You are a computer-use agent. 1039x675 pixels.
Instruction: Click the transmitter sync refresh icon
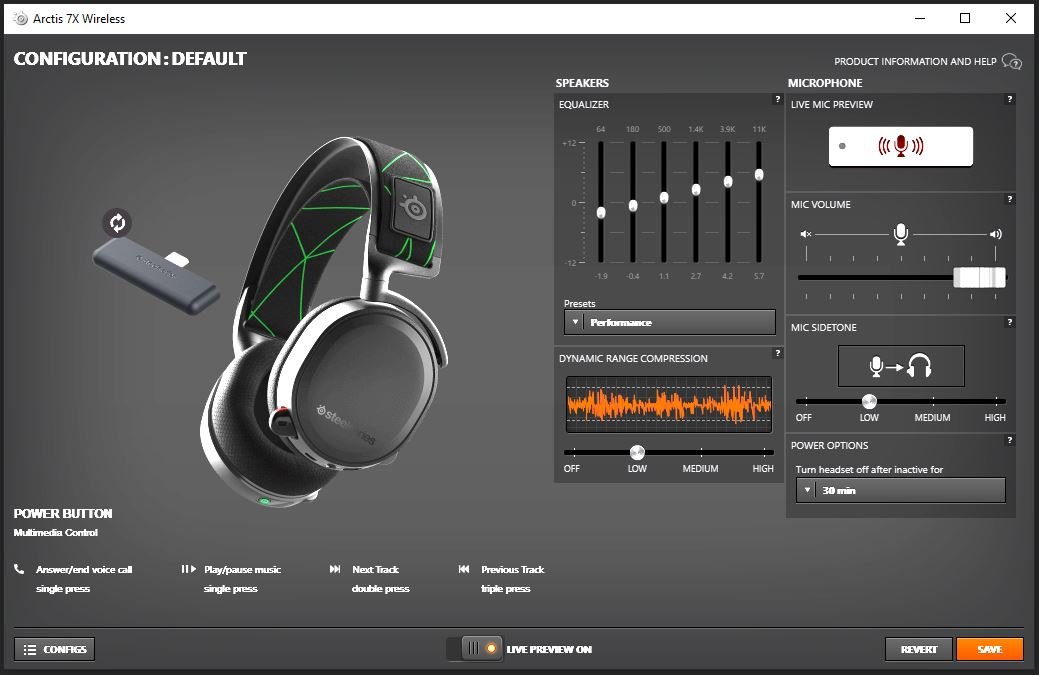117,223
